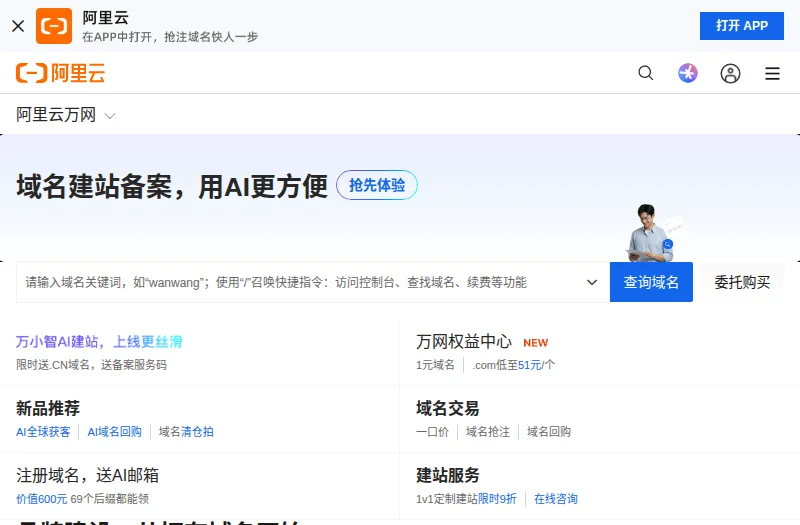Click the orange Aliyun app icon in banner

[54, 26]
